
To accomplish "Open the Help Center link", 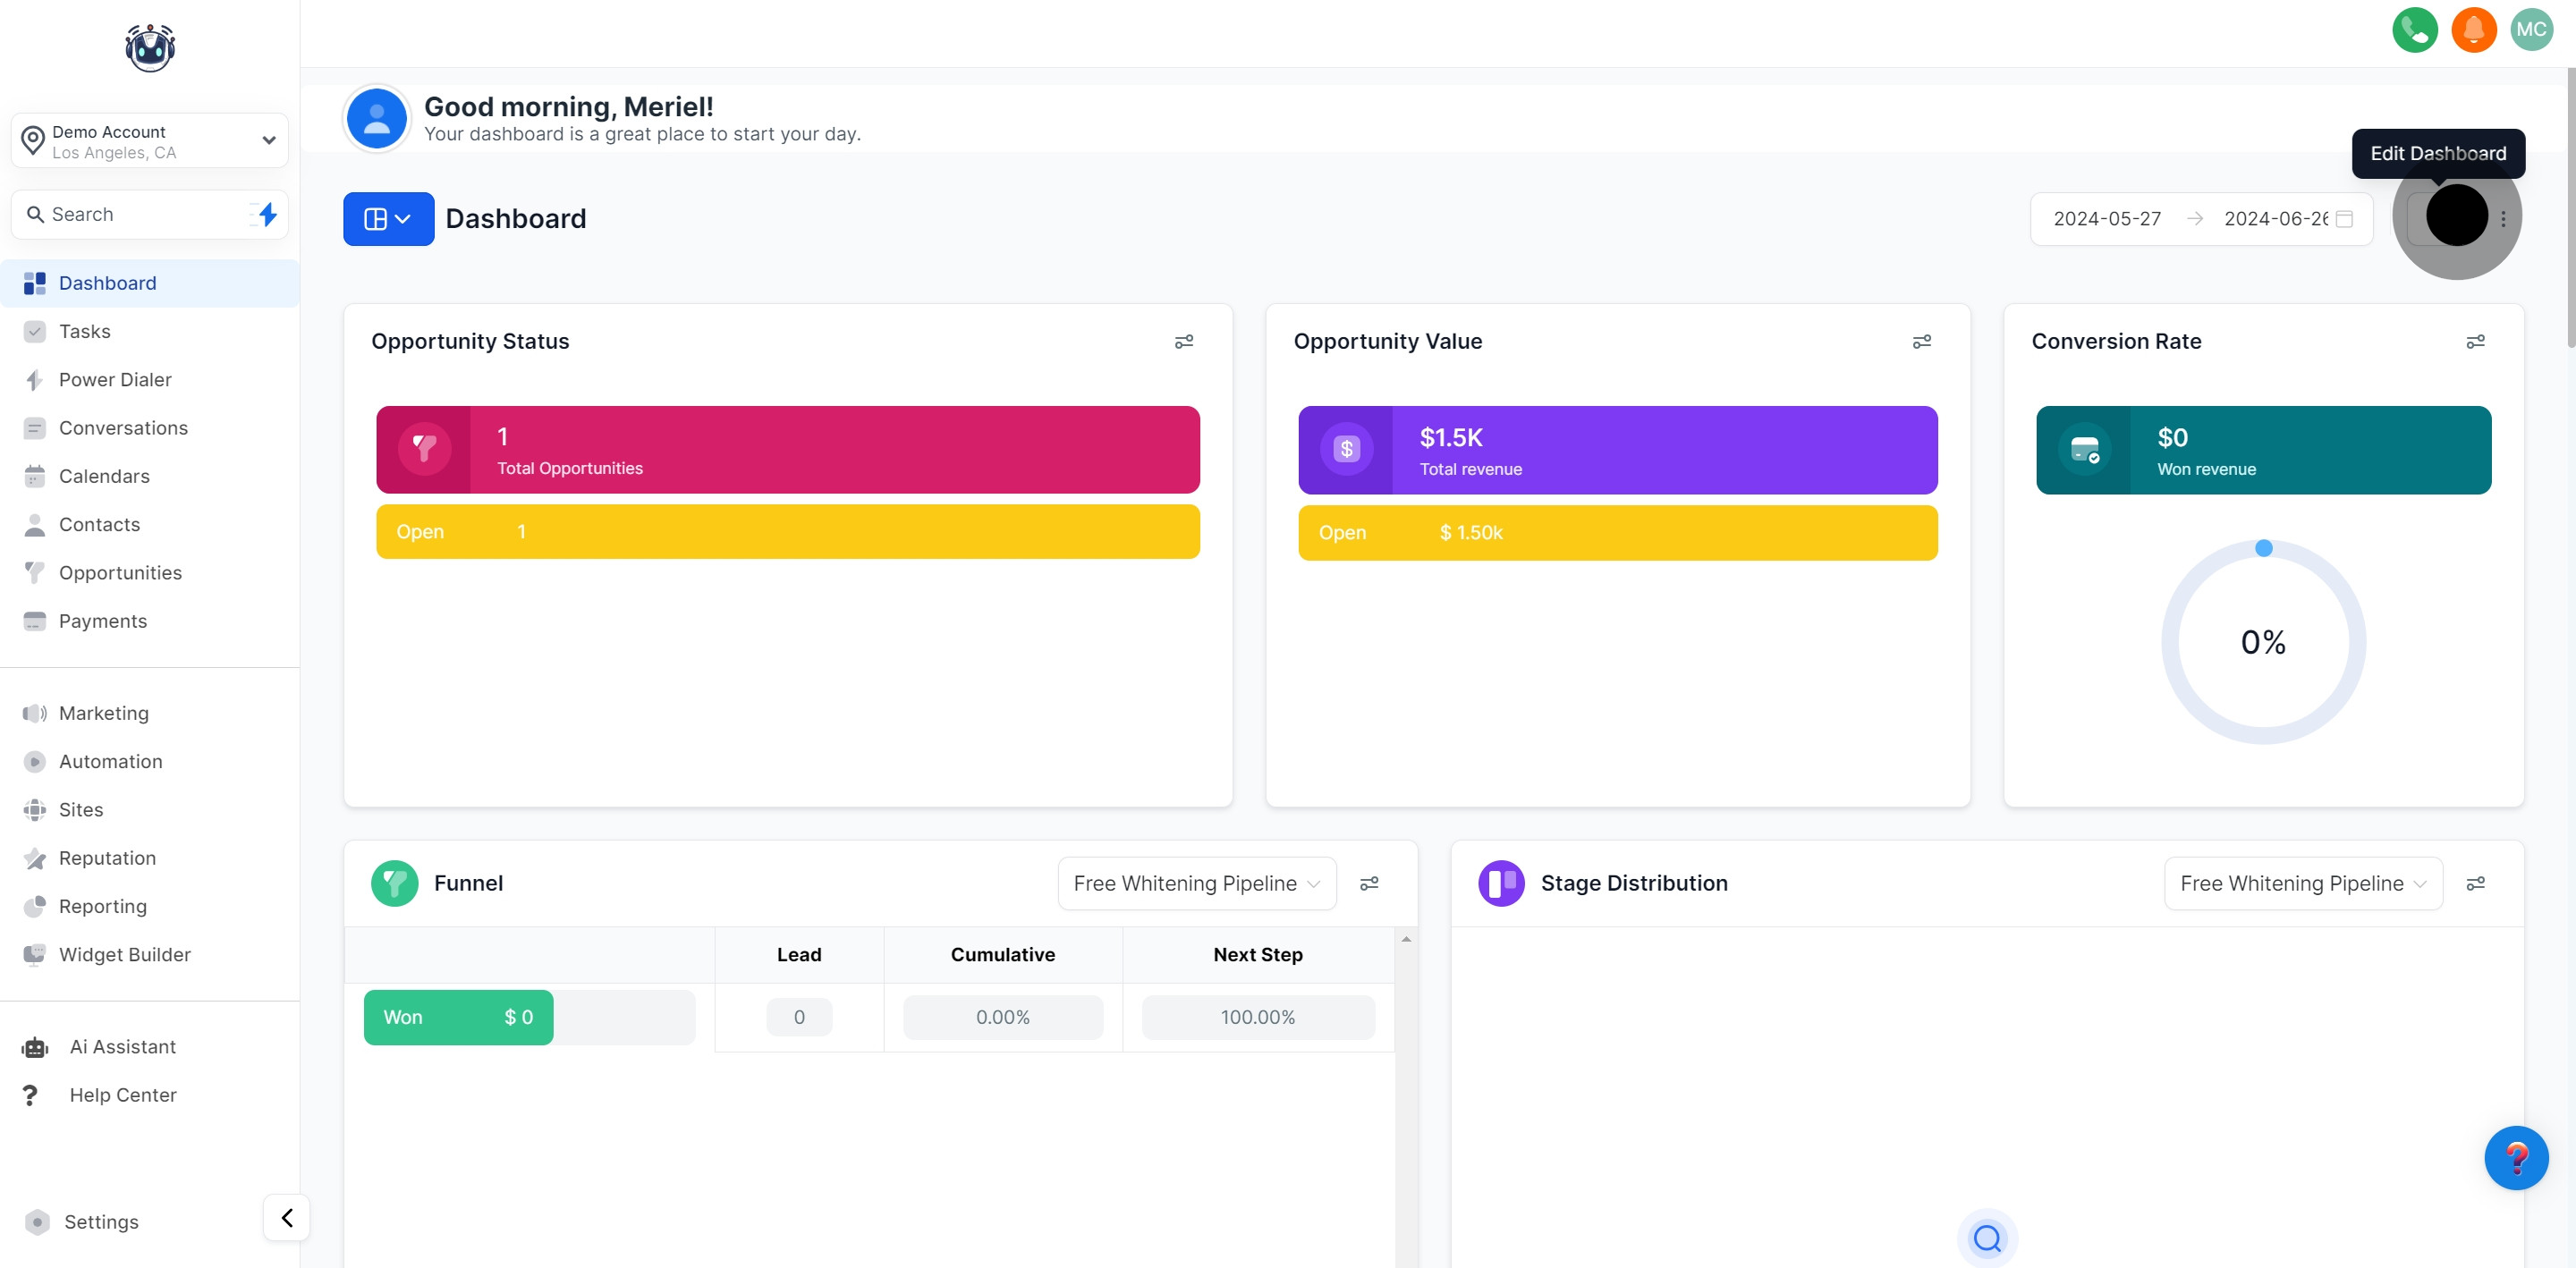I will (122, 1094).
